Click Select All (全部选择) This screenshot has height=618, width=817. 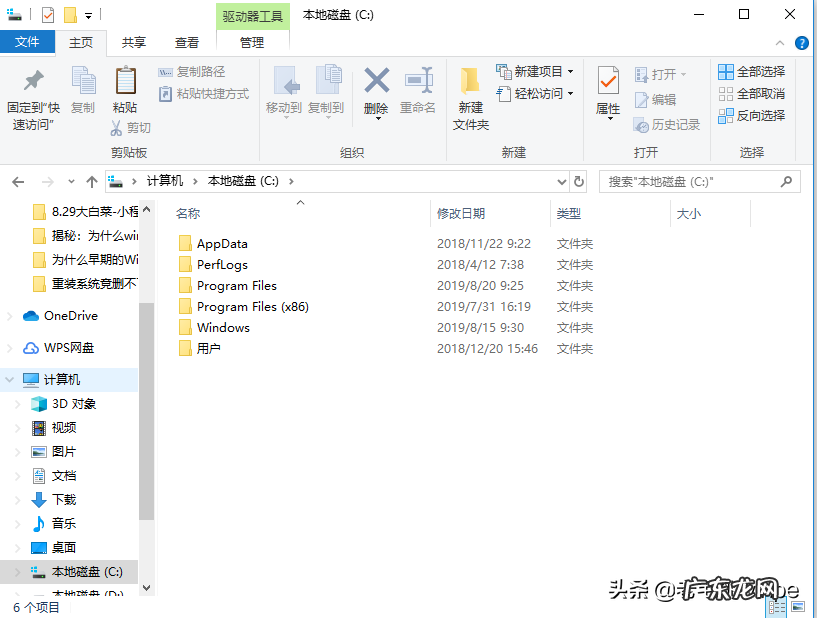tap(751, 71)
